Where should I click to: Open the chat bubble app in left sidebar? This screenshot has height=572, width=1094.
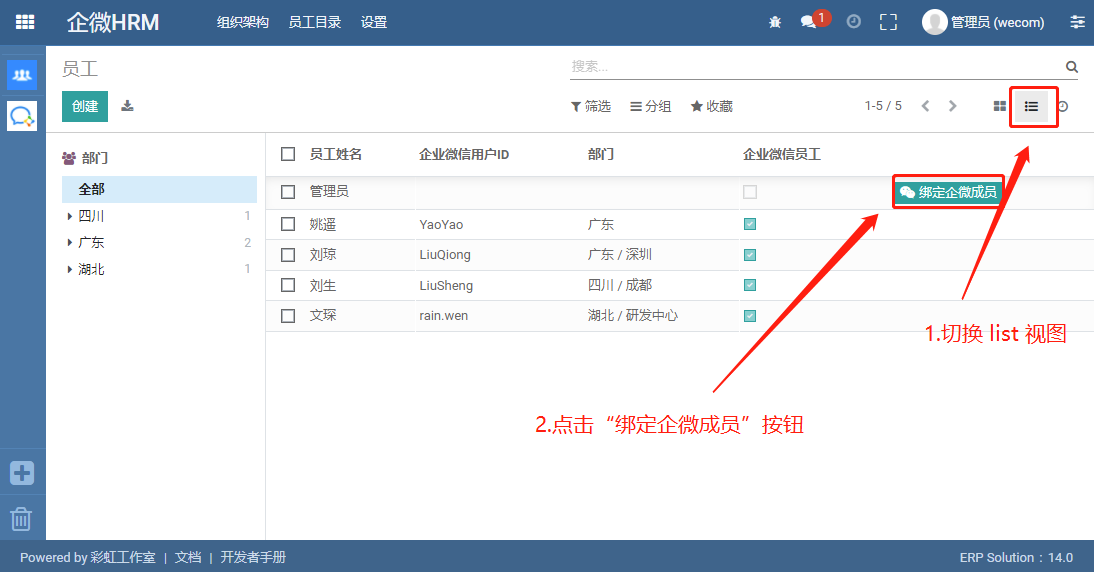(x=22, y=116)
